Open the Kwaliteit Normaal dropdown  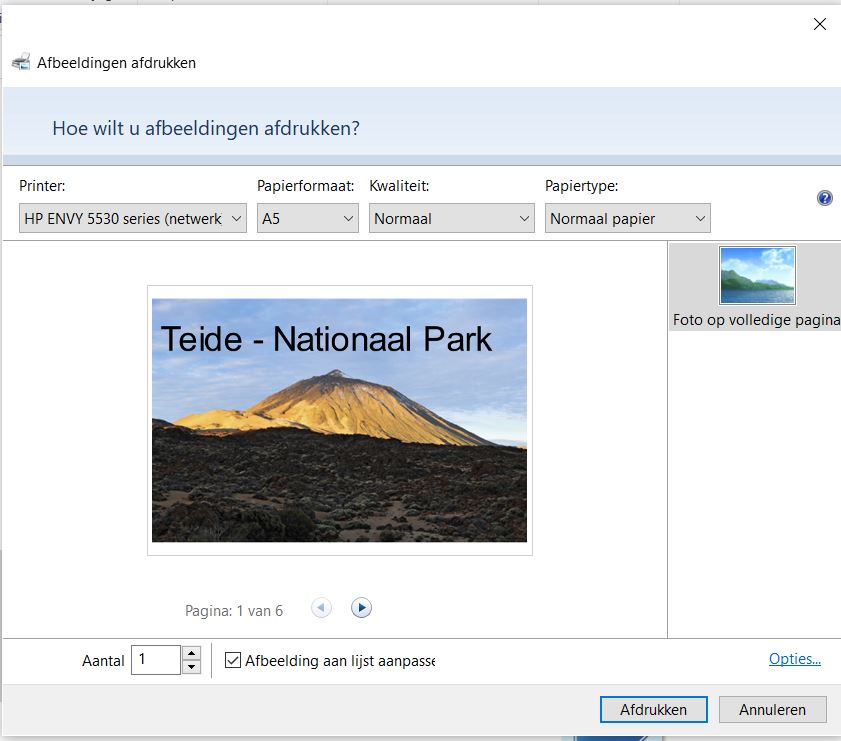[x=452, y=218]
